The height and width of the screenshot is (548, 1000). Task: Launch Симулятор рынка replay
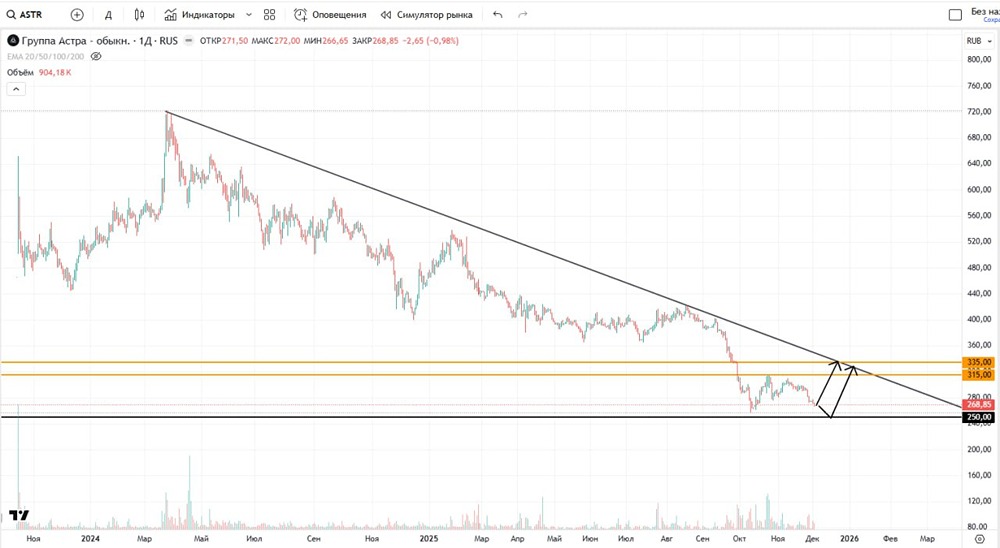[426, 15]
